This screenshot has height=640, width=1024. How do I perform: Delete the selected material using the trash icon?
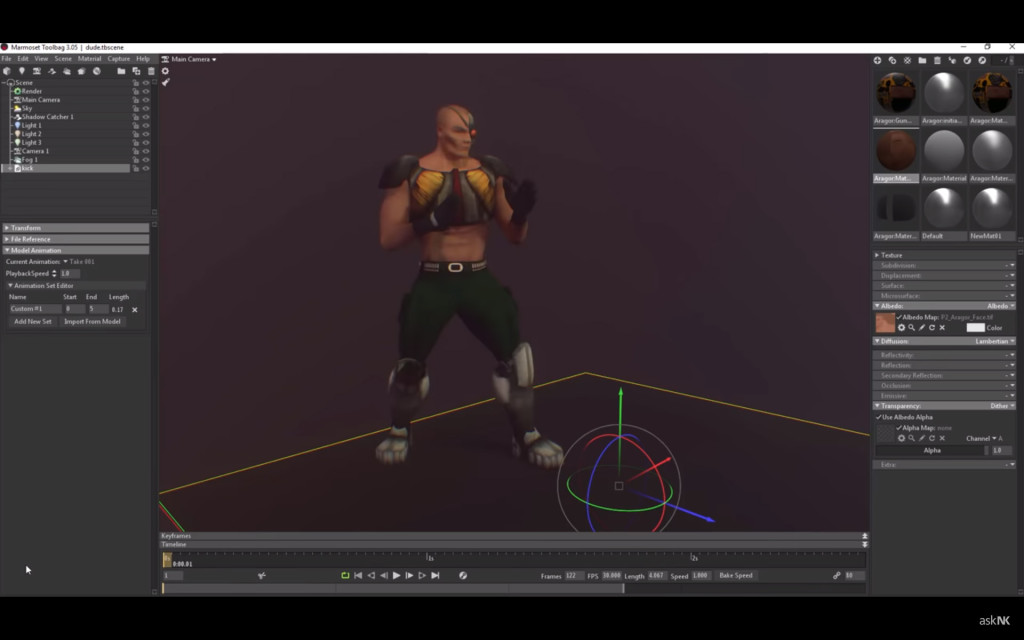tap(938, 60)
